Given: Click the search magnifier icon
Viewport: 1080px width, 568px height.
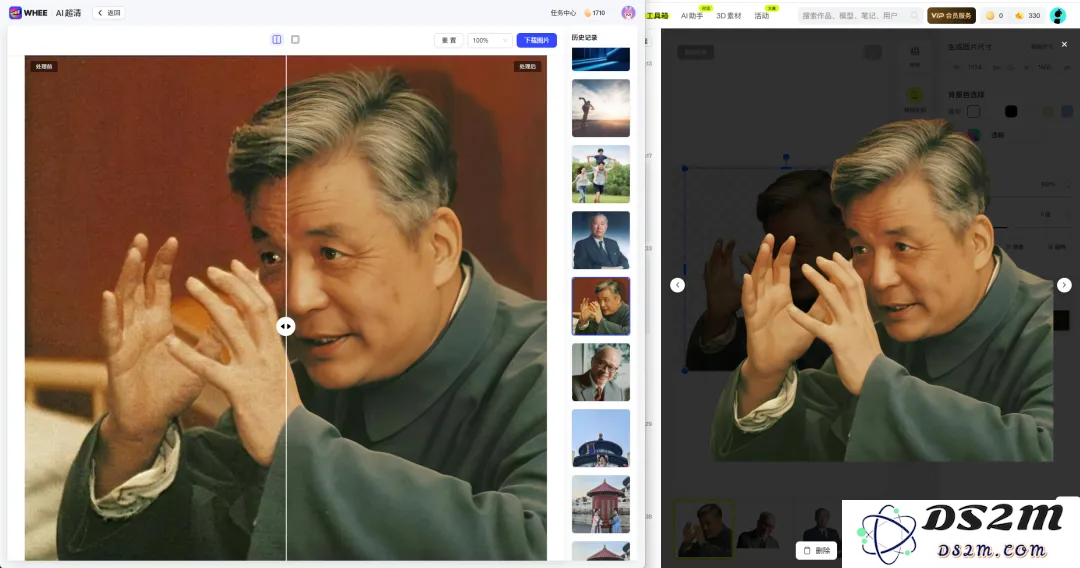Looking at the screenshot, I should click(915, 15).
